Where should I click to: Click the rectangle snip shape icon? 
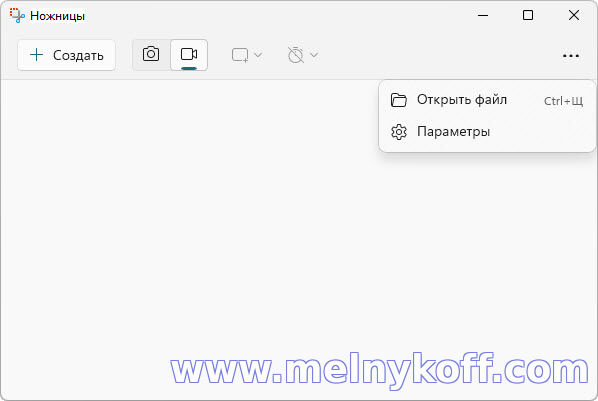click(240, 55)
